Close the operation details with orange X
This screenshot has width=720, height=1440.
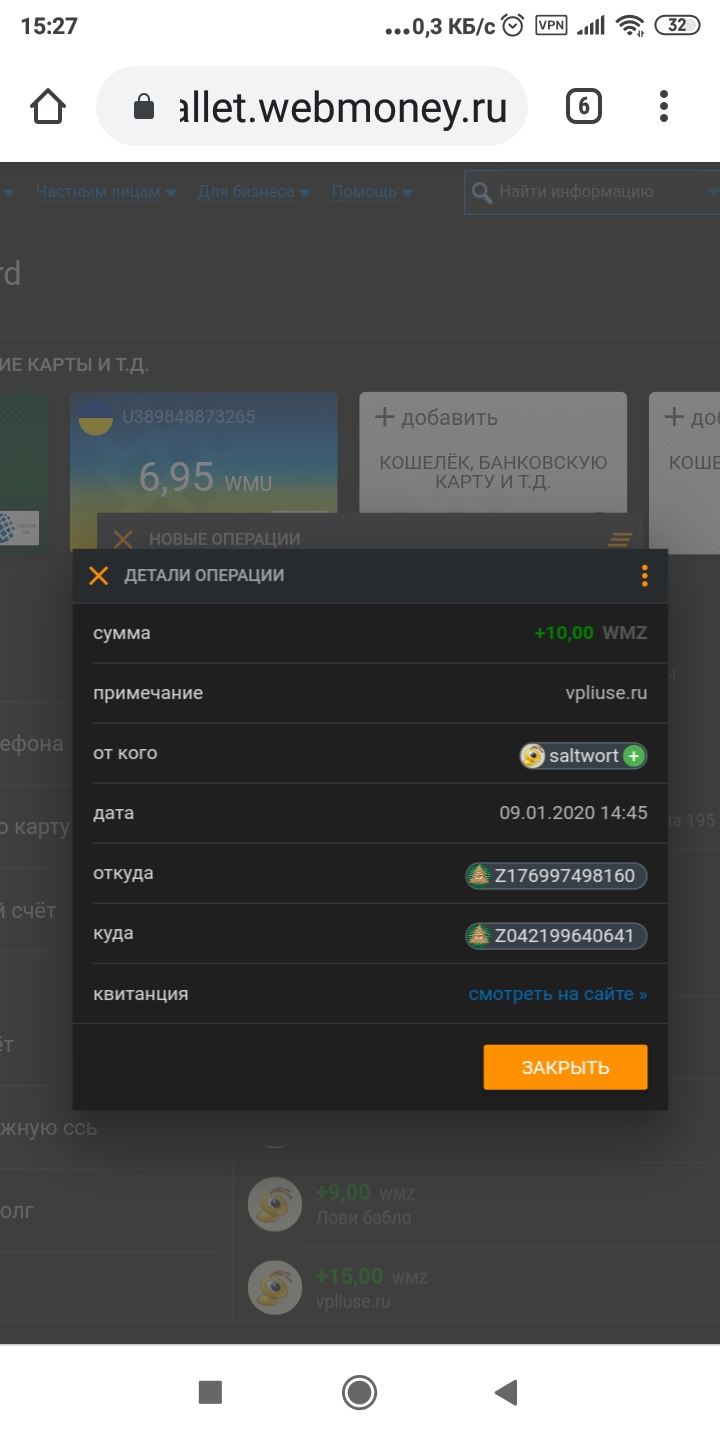[98, 575]
